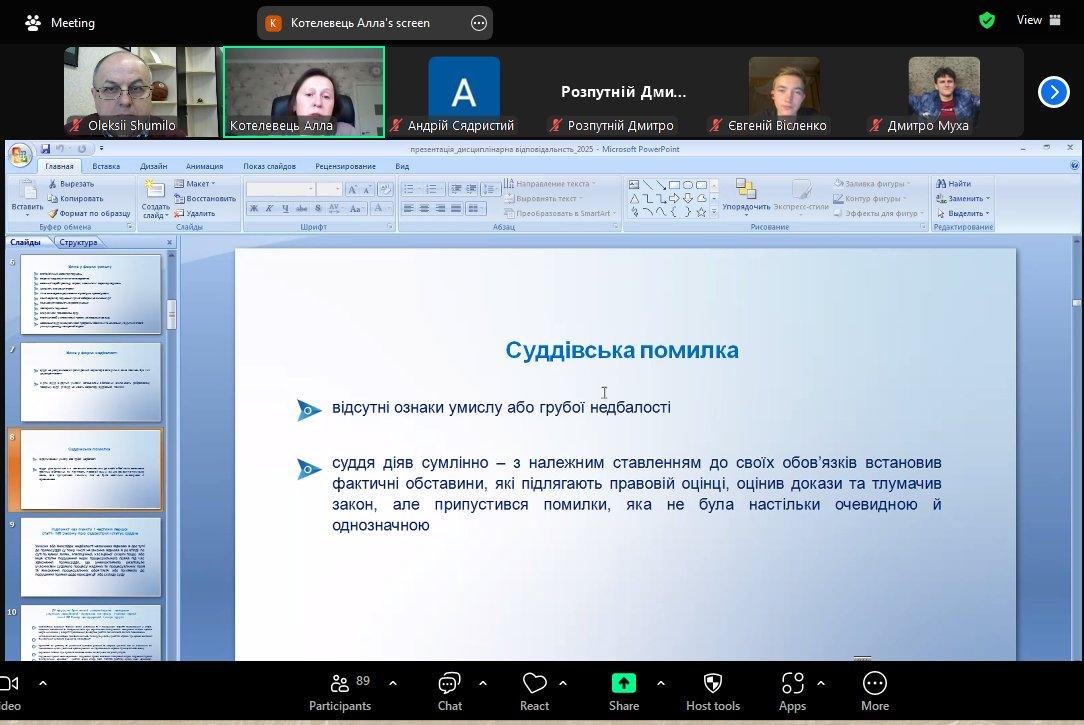Click Удалить slide command
The height and width of the screenshot is (725, 1084).
tap(195, 213)
